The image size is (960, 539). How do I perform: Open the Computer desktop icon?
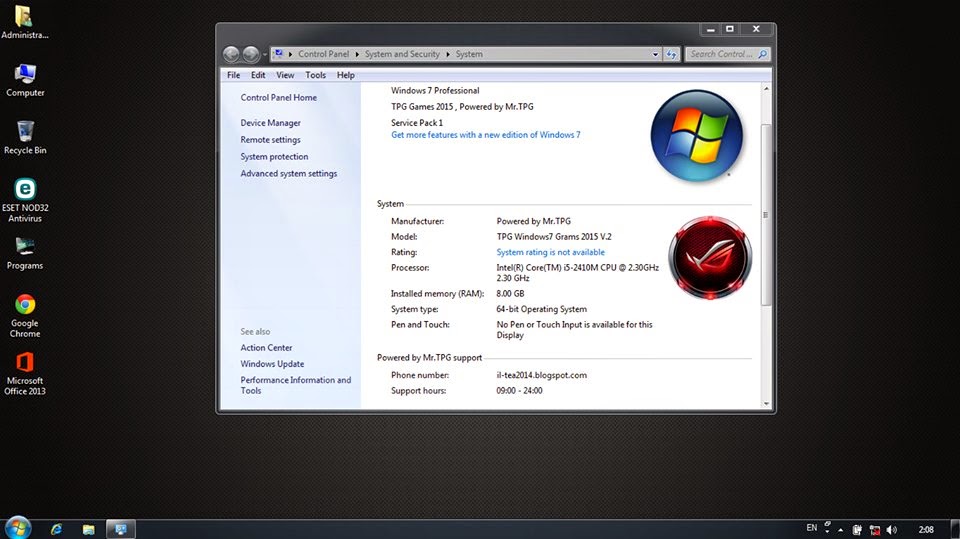[x=25, y=80]
